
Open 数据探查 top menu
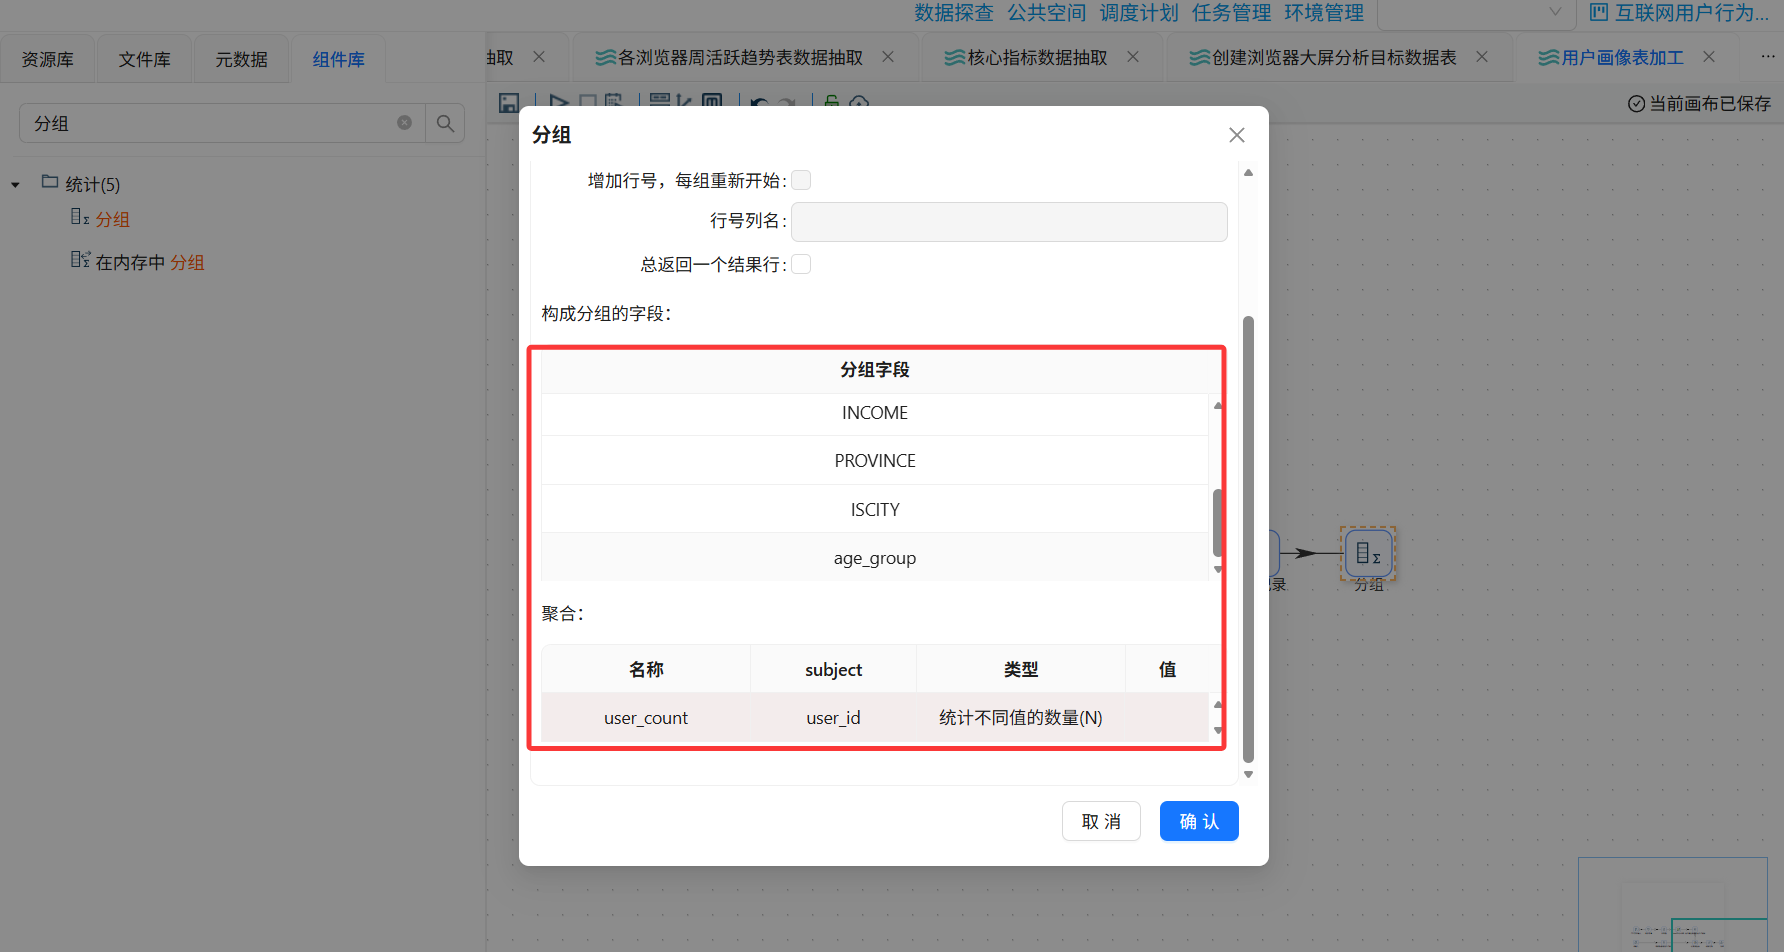954,13
